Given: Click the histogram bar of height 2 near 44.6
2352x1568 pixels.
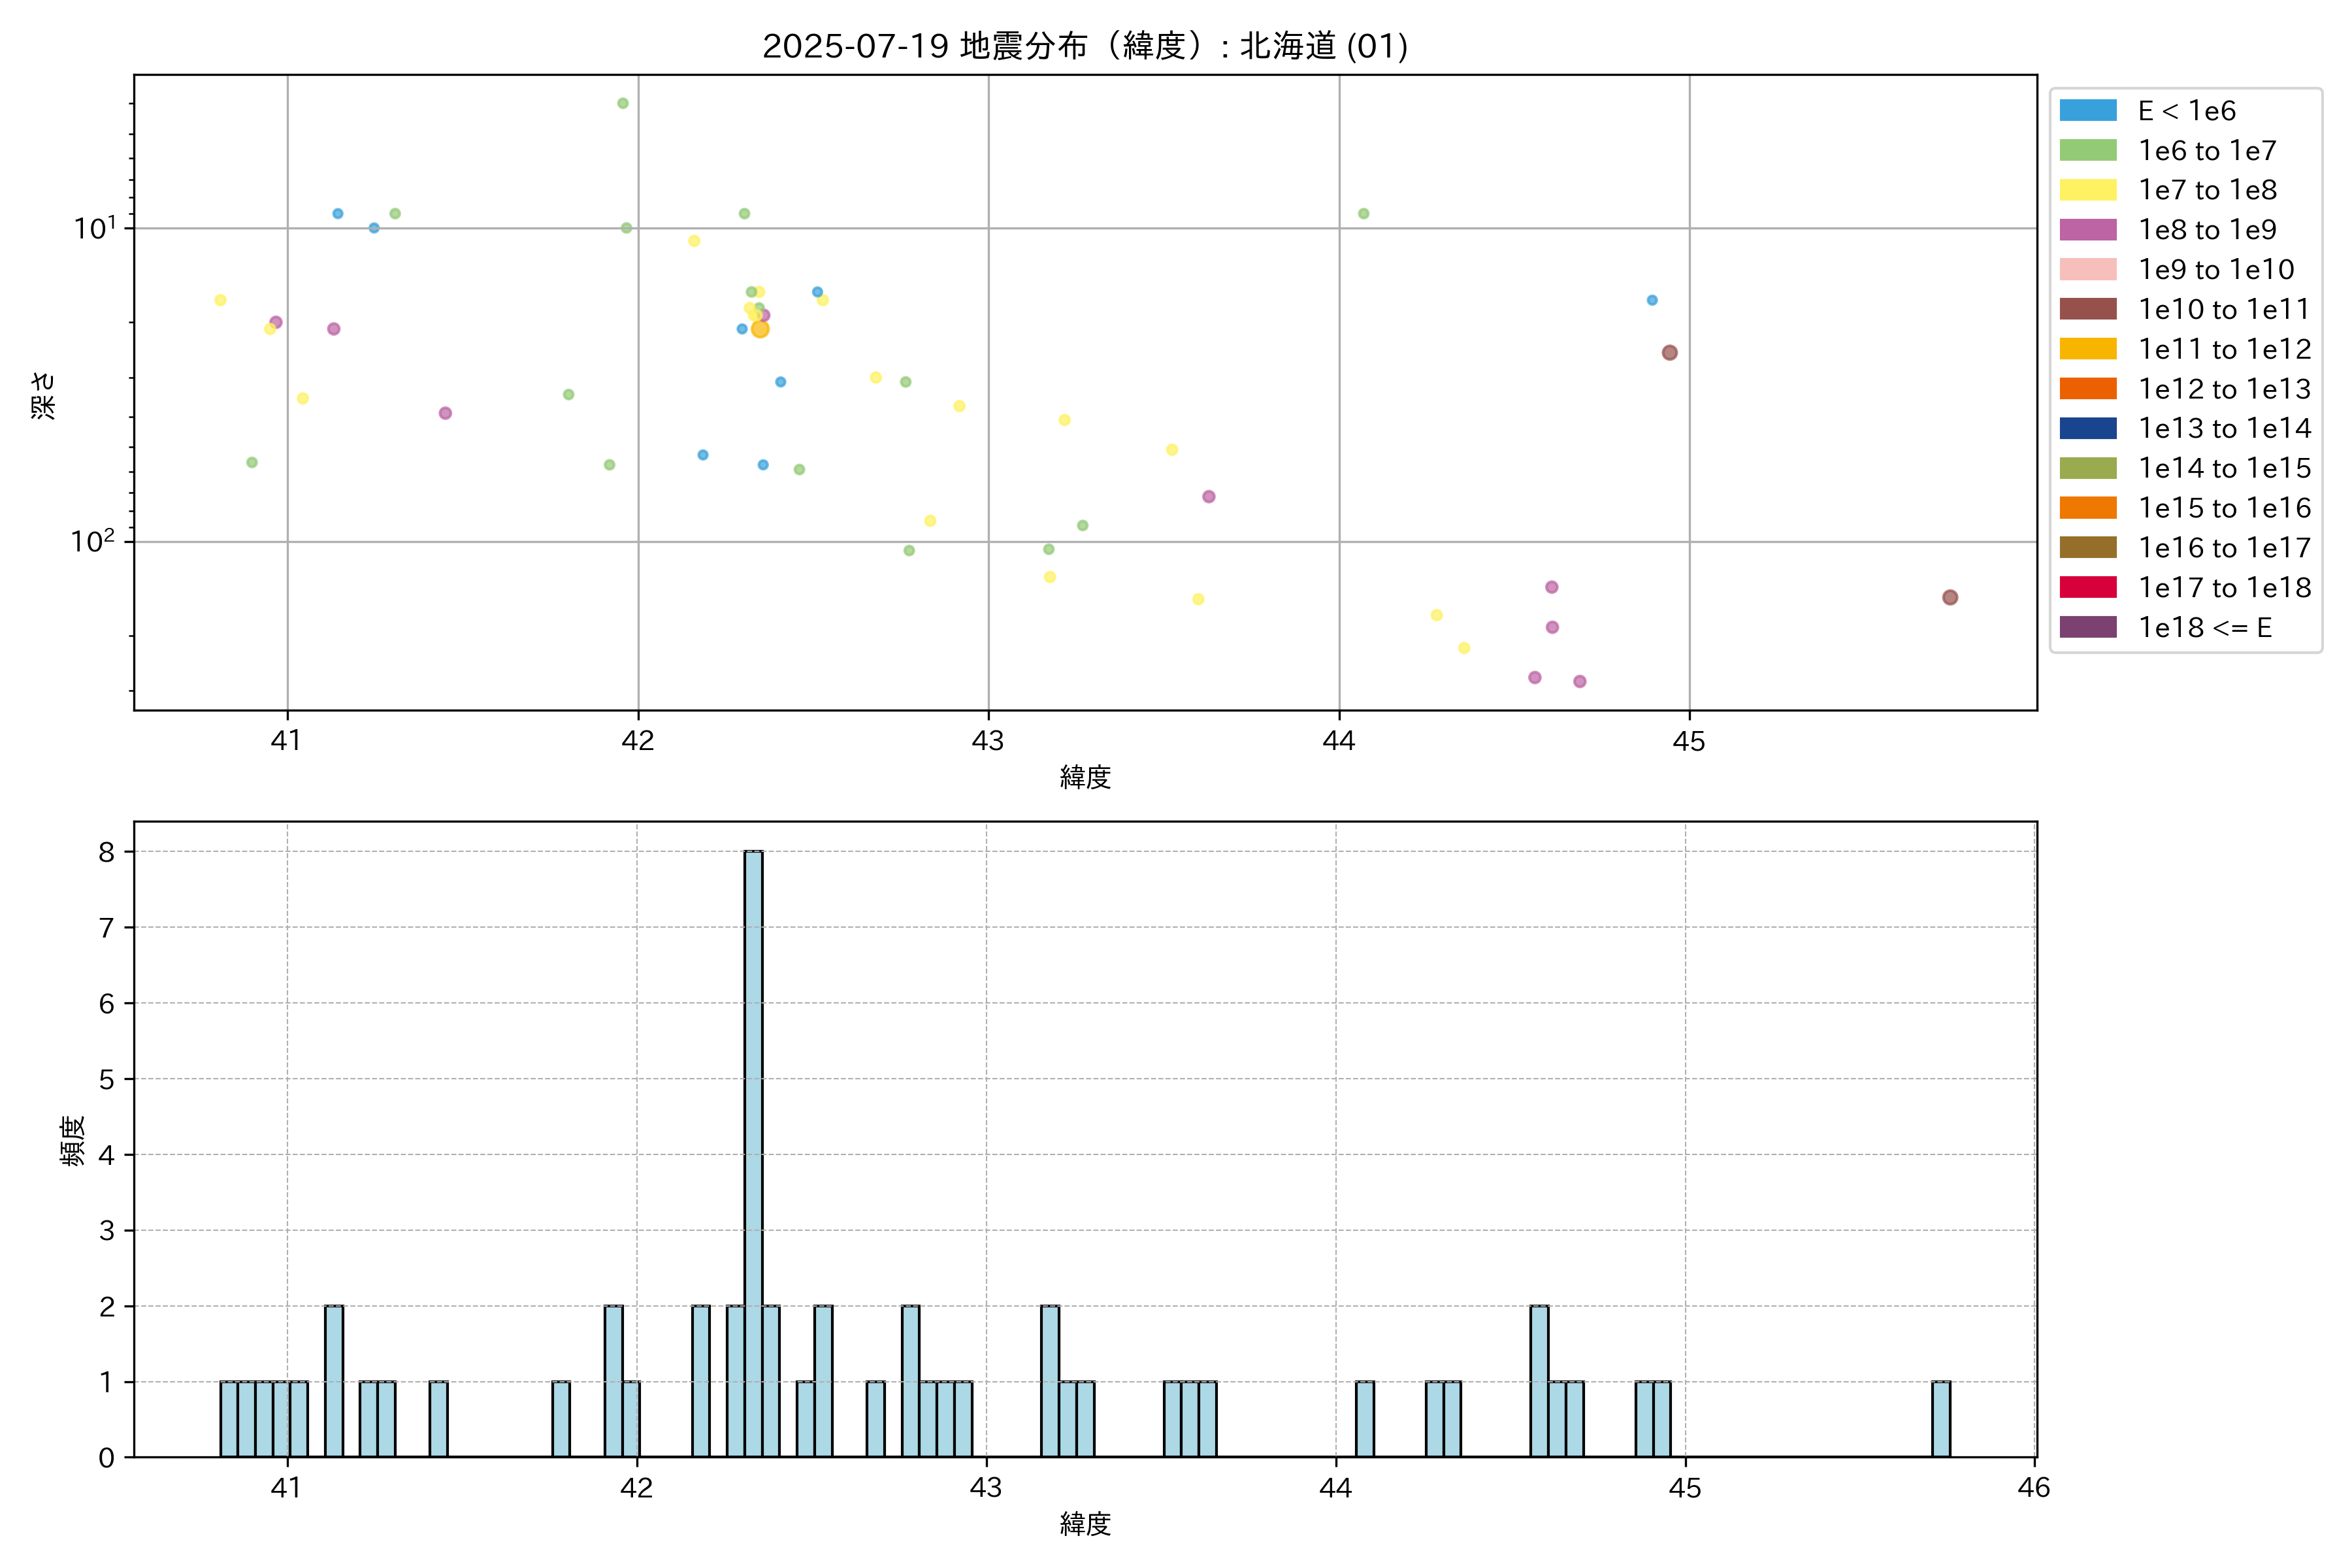Looking at the screenshot, I should point(1539,1380).
